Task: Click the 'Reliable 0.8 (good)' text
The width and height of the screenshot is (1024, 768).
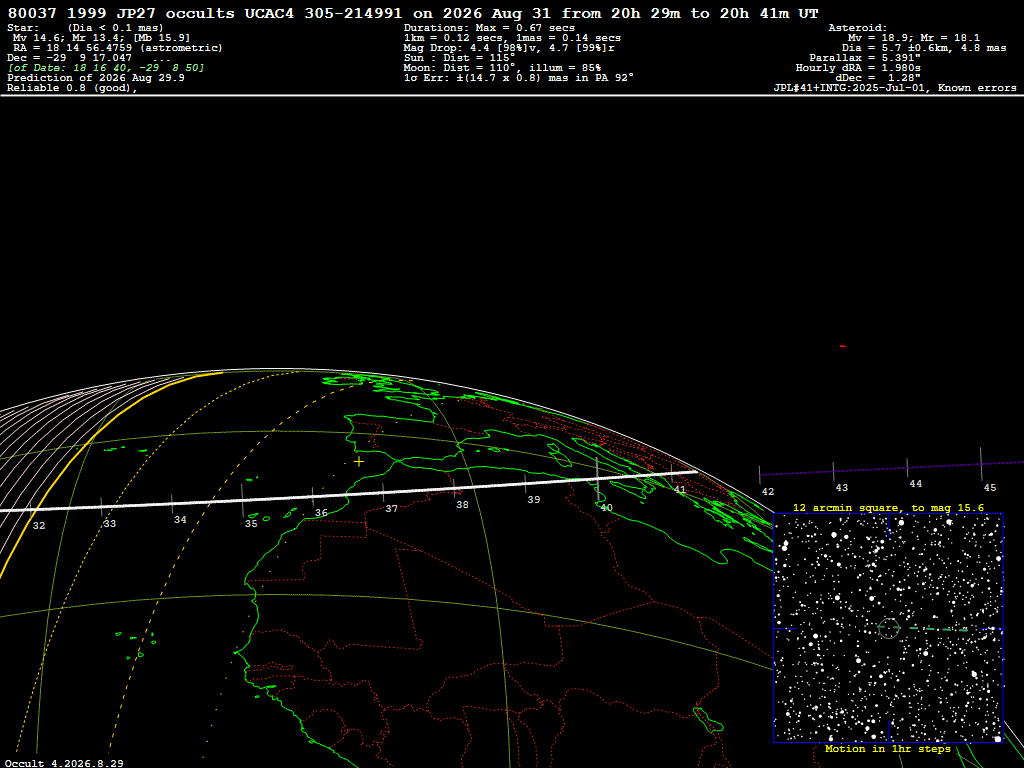Action: click(72, 88)
